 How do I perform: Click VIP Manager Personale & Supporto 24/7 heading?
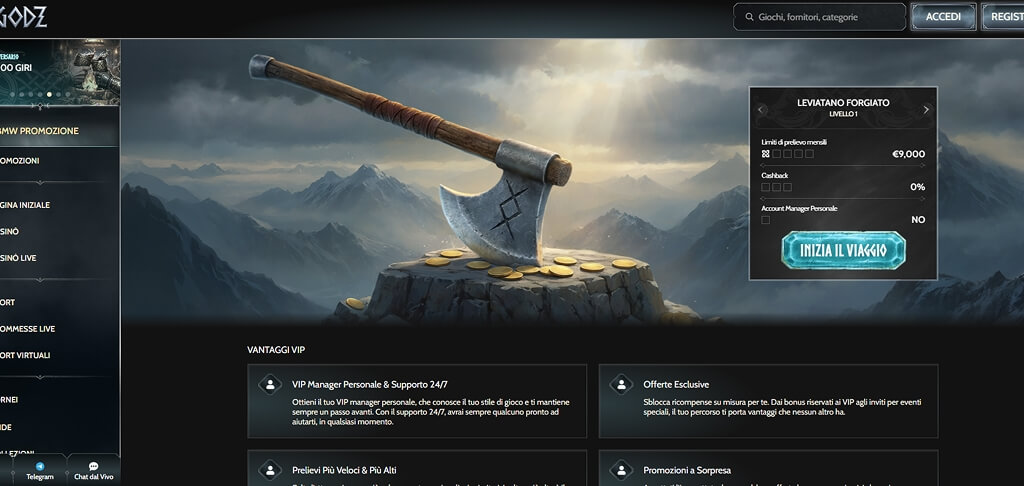[x=369, y=385]
